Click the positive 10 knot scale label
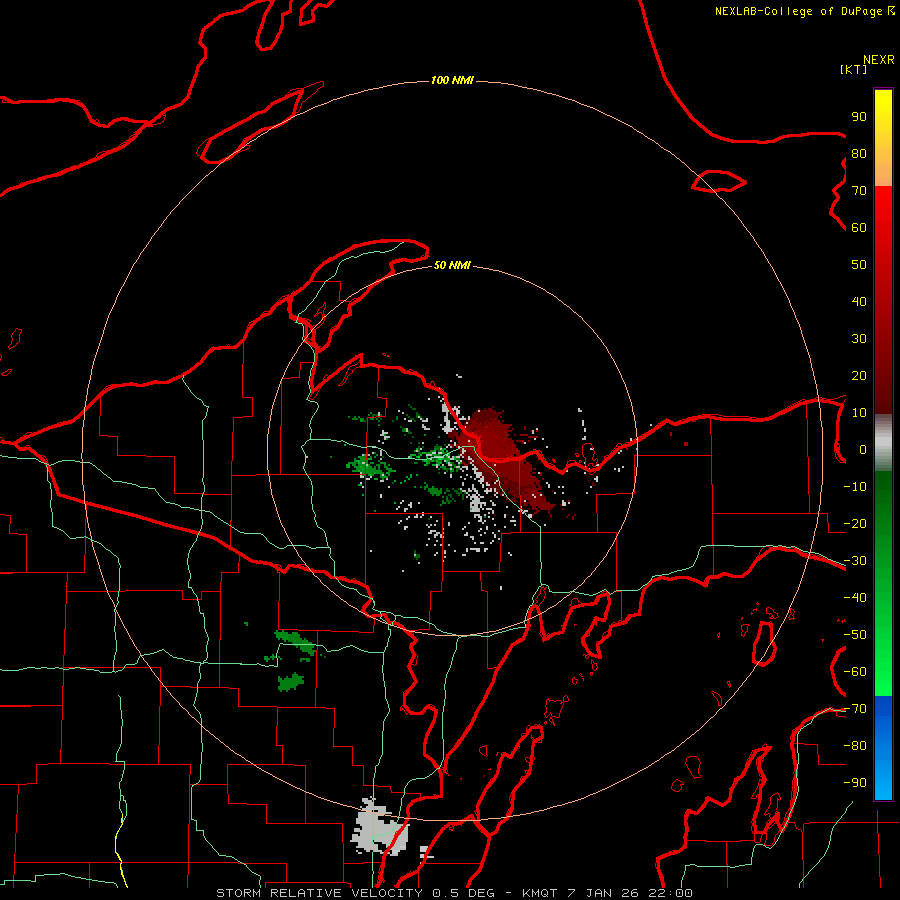900x900 pixels. [x=859, y=413]
